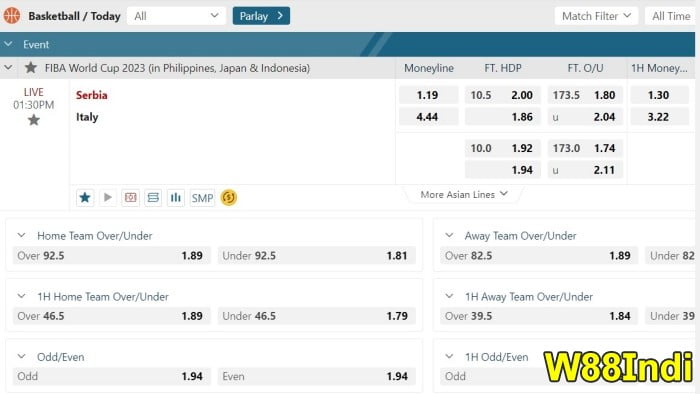Bet 1H Away Over 39.5 at 1.84

[539, 316]
